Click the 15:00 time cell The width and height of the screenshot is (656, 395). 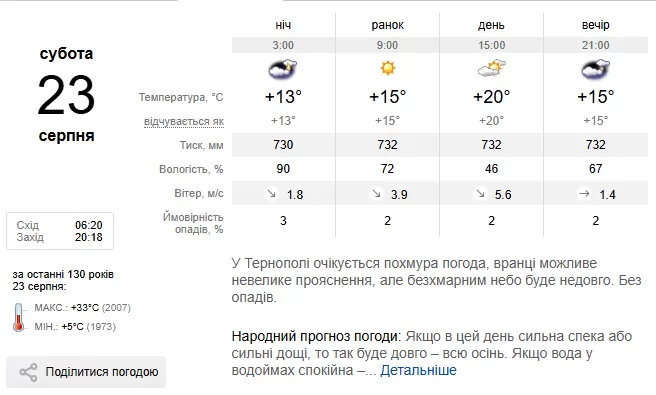492,45
